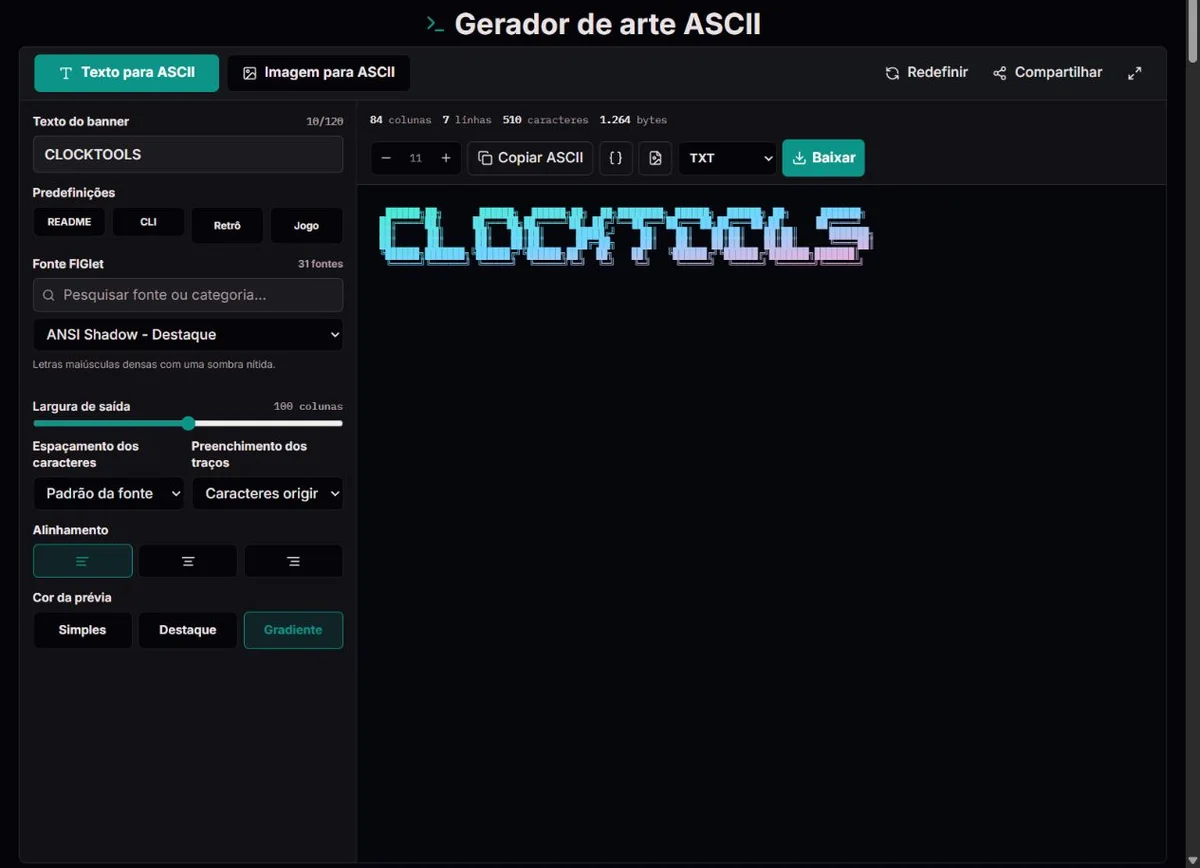1200x868 pixels.
Task: Click the curly braces code icon
Action: [616, 158]
